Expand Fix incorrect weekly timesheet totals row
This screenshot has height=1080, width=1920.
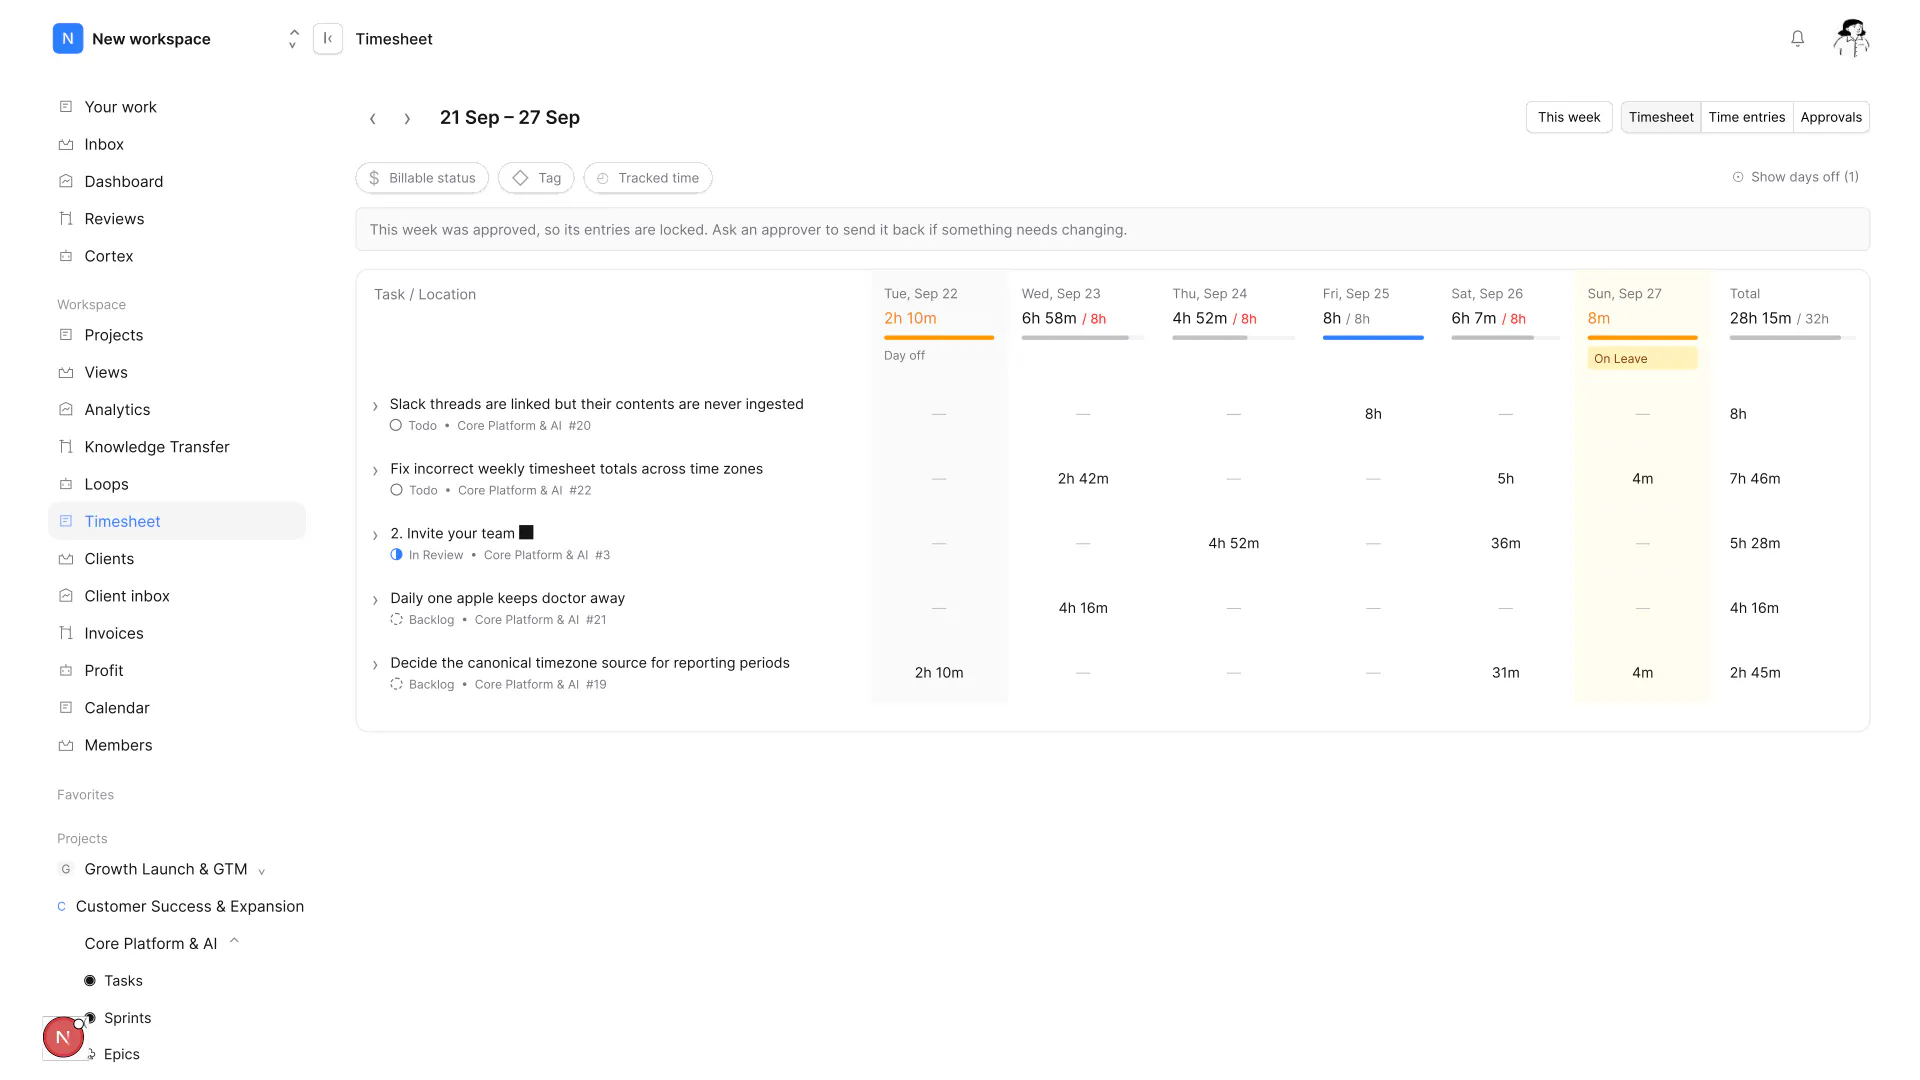(375, 471)
